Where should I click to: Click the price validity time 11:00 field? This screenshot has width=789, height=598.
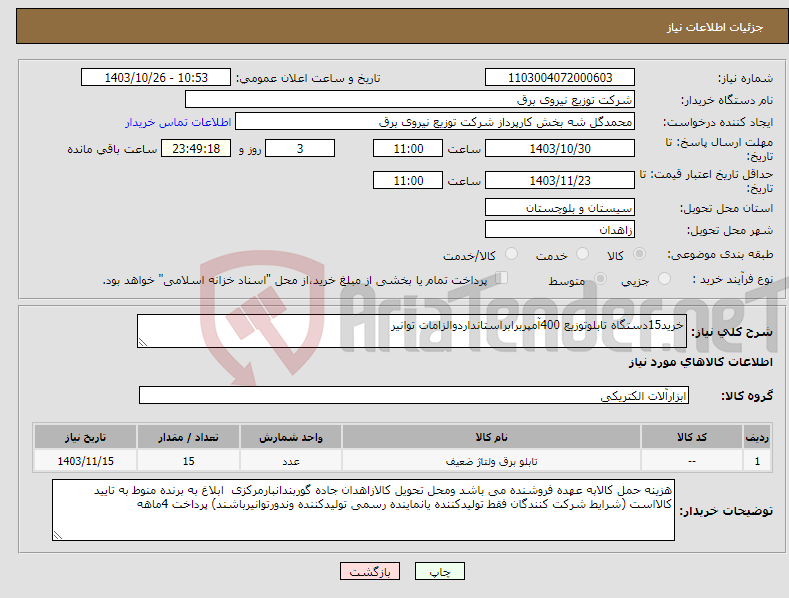[408, 180]
